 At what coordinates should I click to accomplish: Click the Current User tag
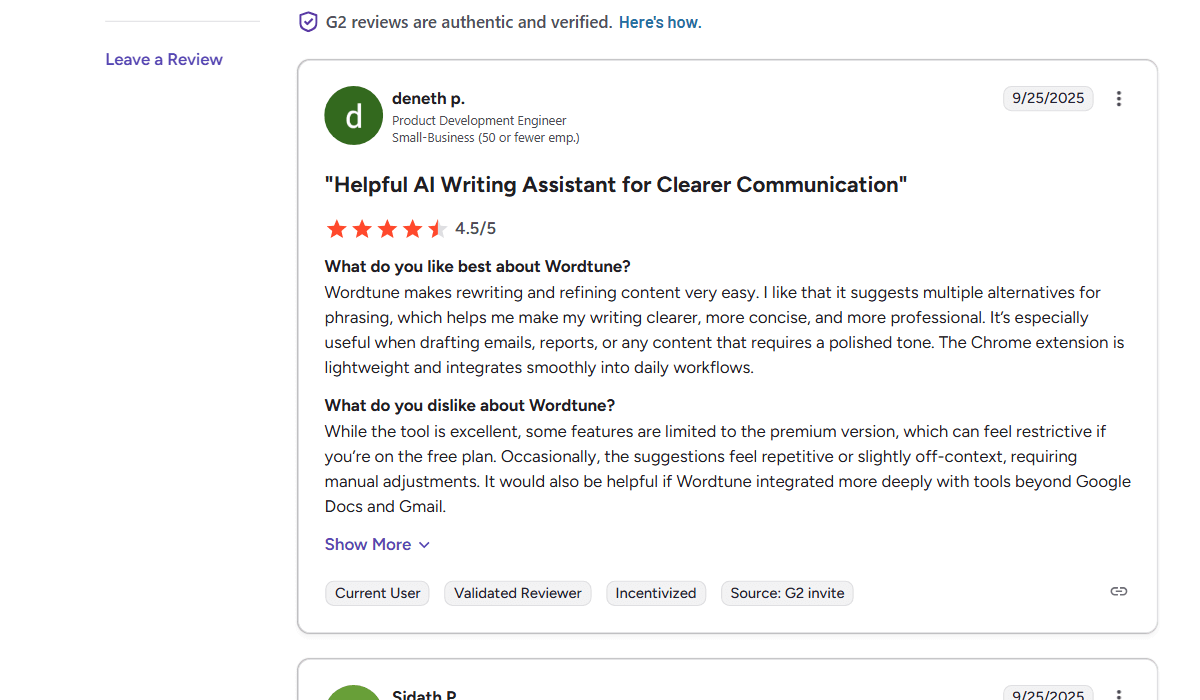pos(377,594)
